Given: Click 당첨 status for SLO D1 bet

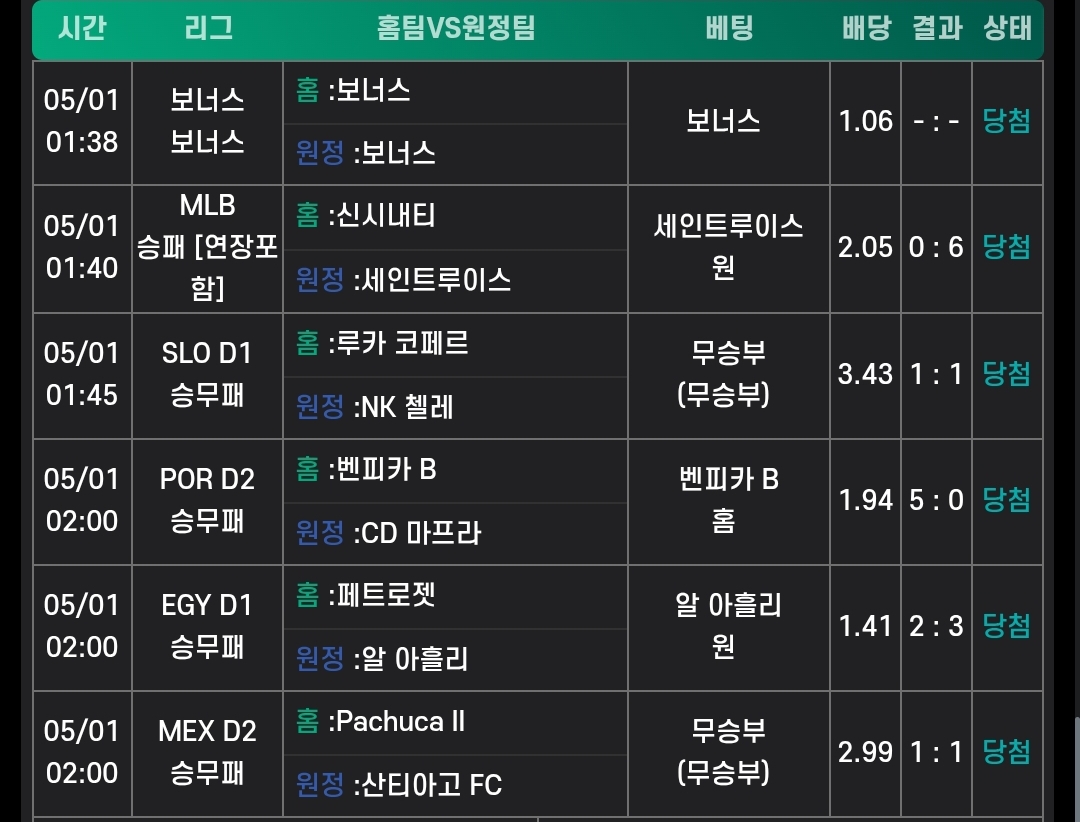Looking at the screenshot, I should (x=1007, y=374).
